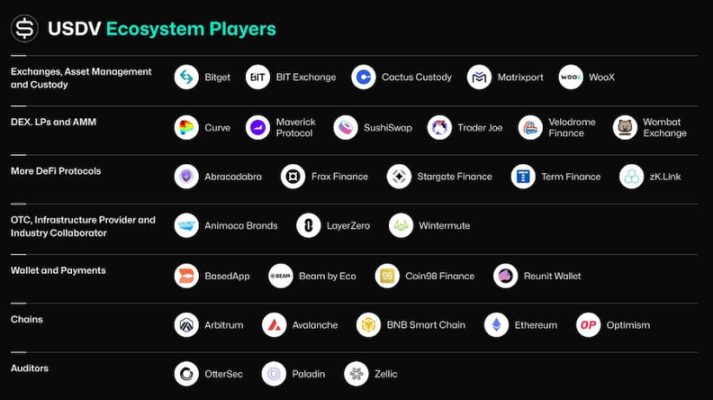The height and width of the screenshot is (400, 713).
Task: Select the Zellic auditor label
Action: tap(386, 374)
